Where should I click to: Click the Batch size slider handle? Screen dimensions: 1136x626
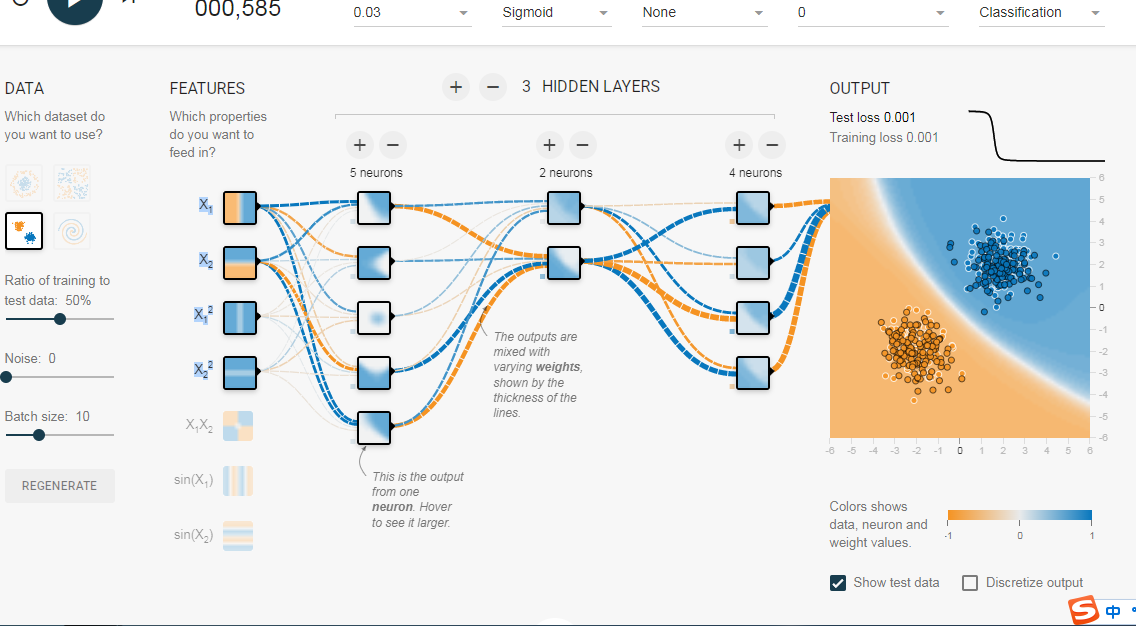pos(39,435)
